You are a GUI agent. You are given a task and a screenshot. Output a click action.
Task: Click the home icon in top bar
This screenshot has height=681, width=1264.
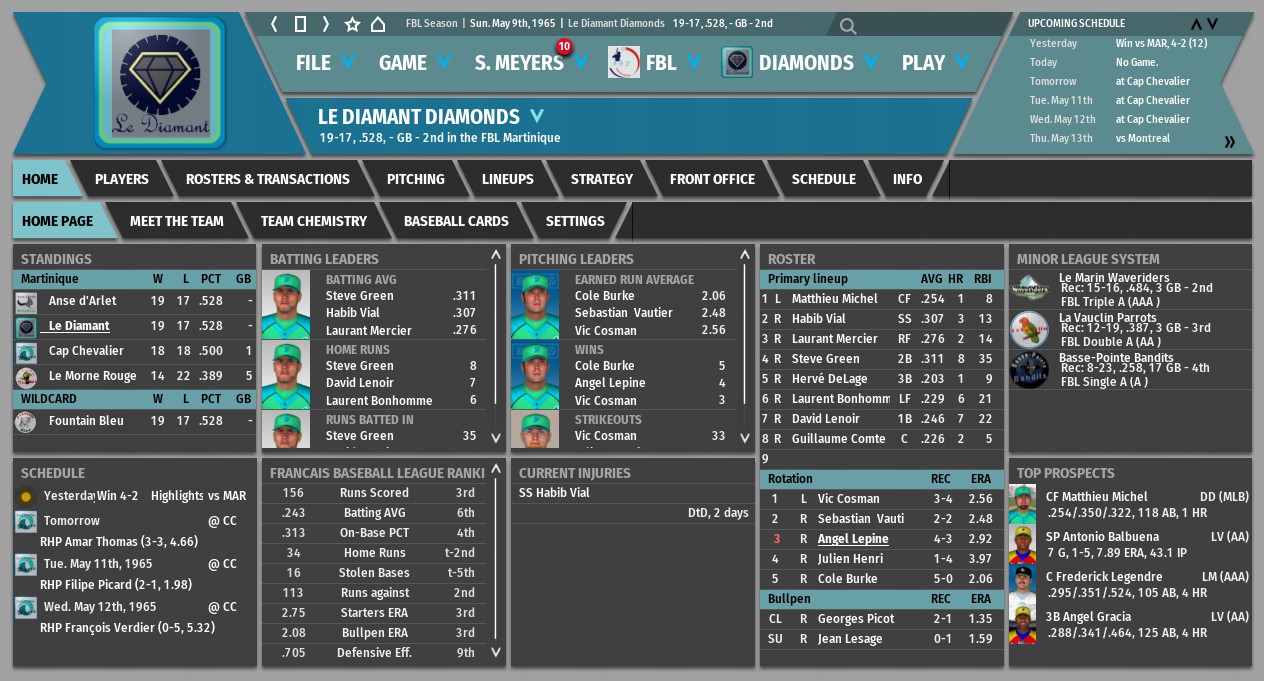[x=378, y=24]
